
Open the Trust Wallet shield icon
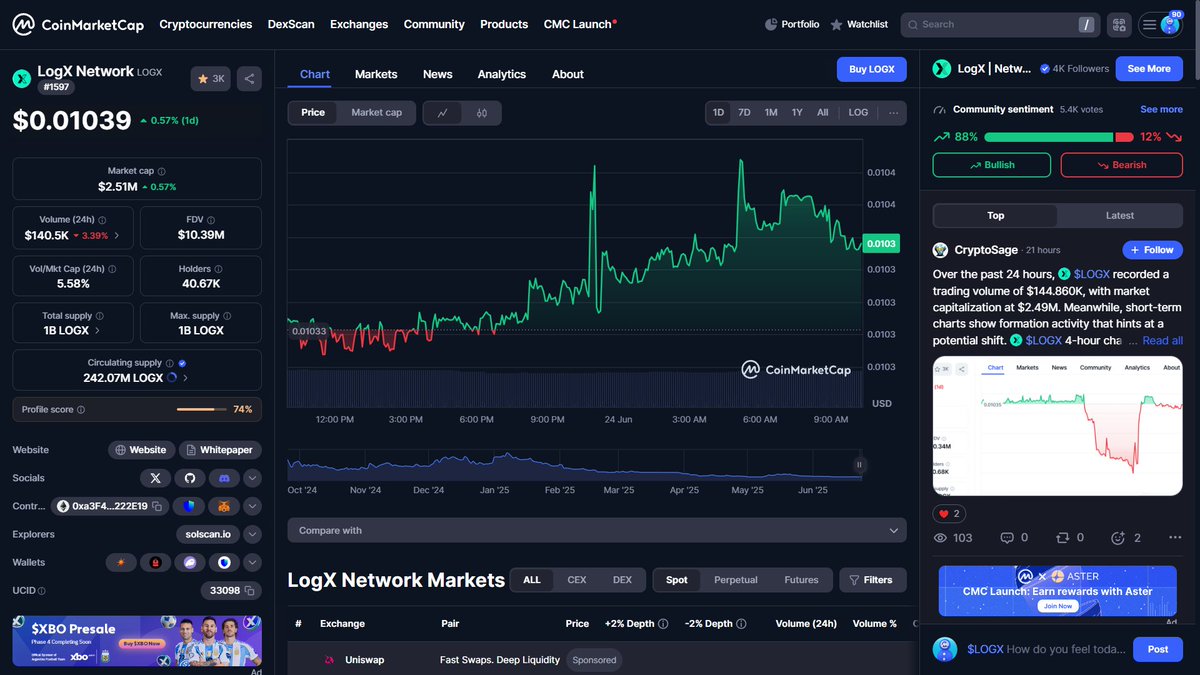224,562
